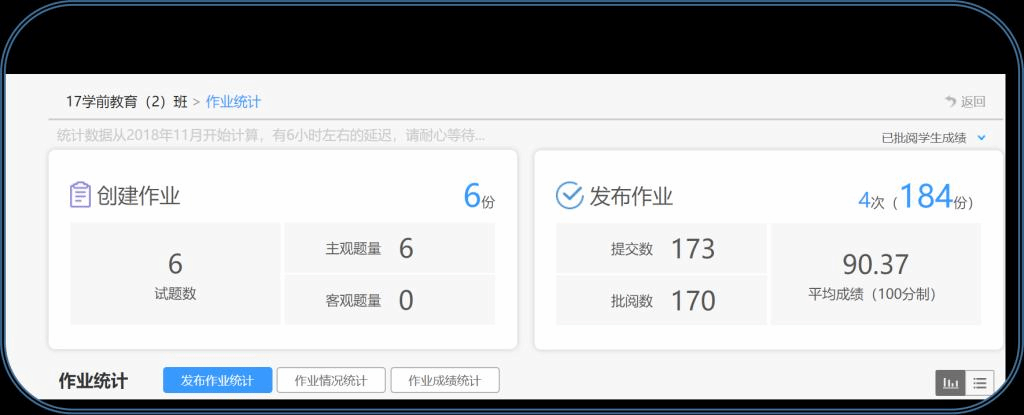The image size is (1024, 415).
Task: Click the 4次 publish count
Action: [x=871, y=199]
